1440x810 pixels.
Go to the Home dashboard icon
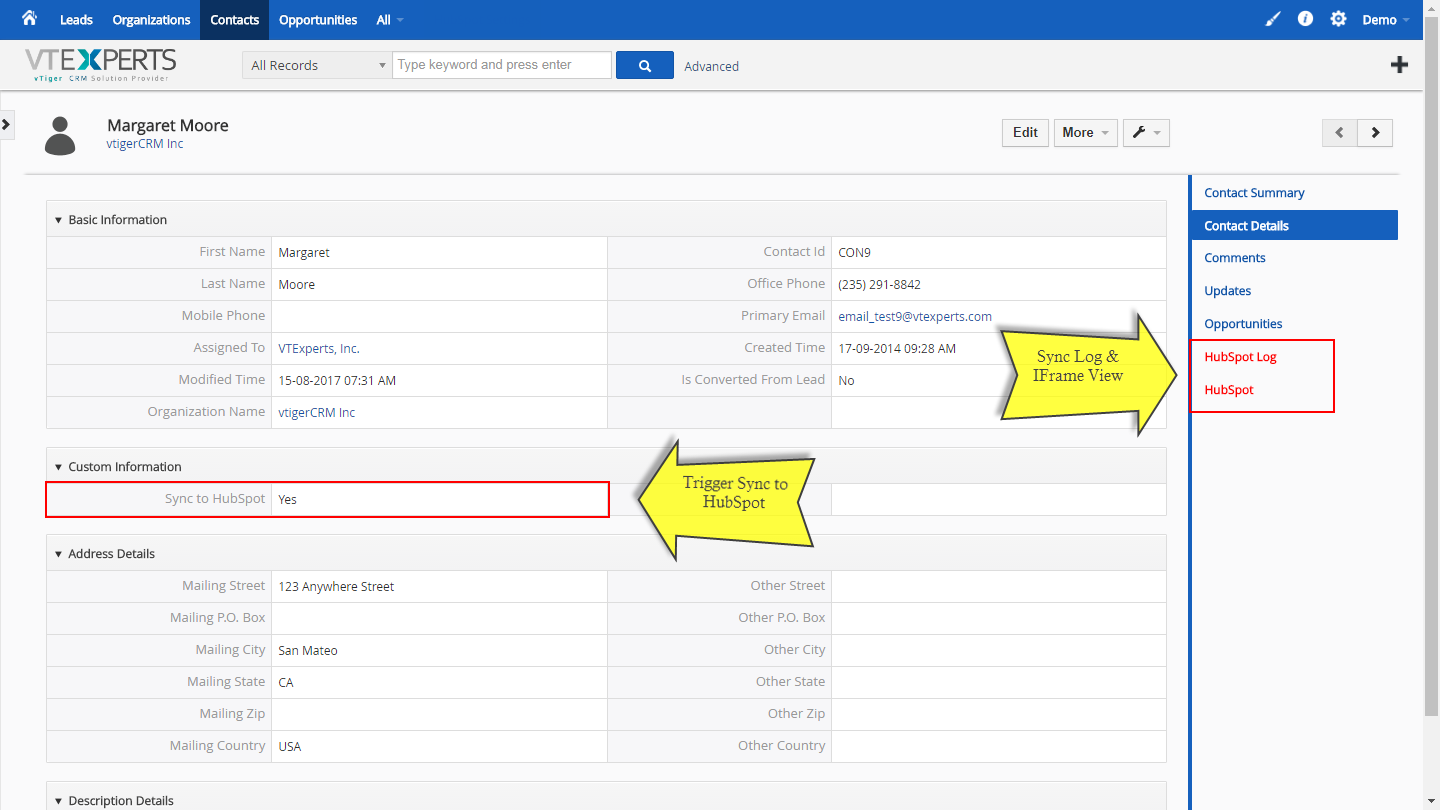[29, 18]
